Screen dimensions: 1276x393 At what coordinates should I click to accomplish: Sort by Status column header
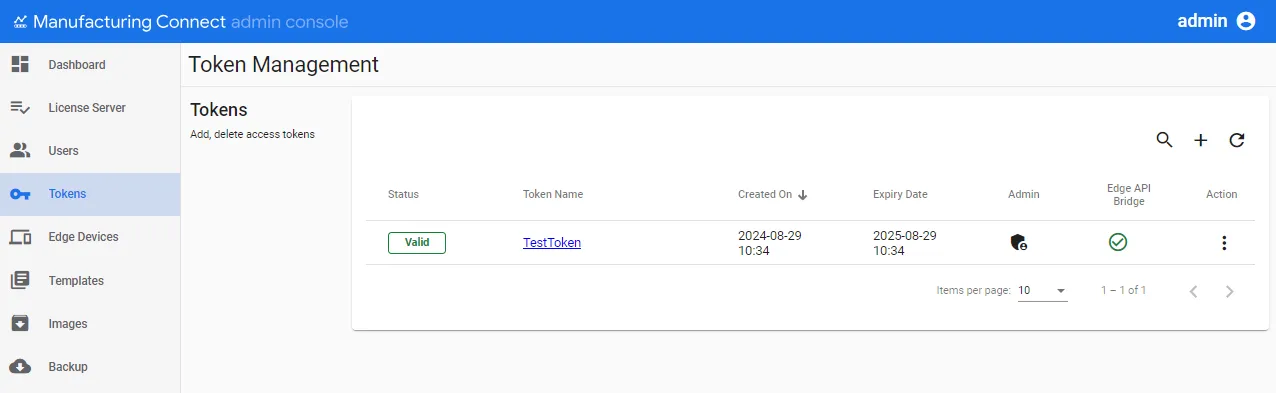pos(403,195)
